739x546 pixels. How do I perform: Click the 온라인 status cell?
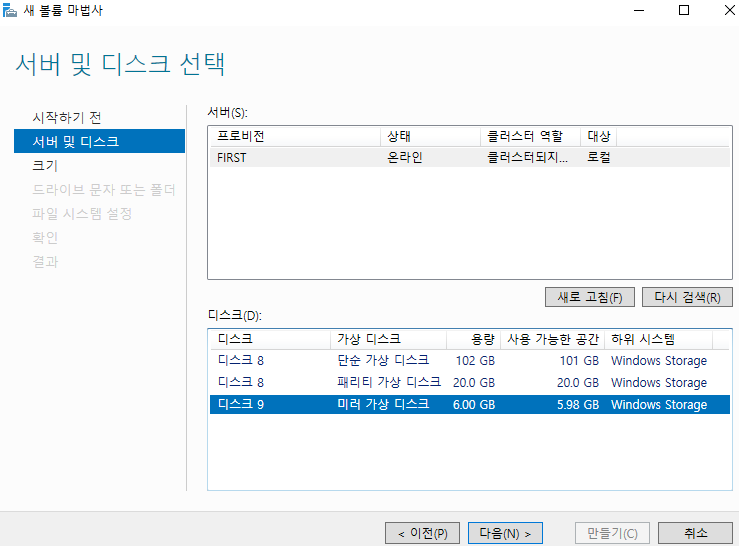coord(404,157)
